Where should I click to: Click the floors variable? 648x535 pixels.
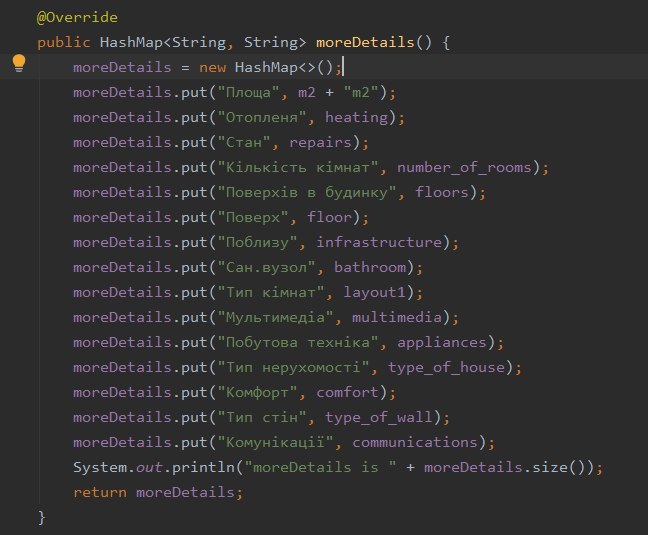[x=442, y=193]
